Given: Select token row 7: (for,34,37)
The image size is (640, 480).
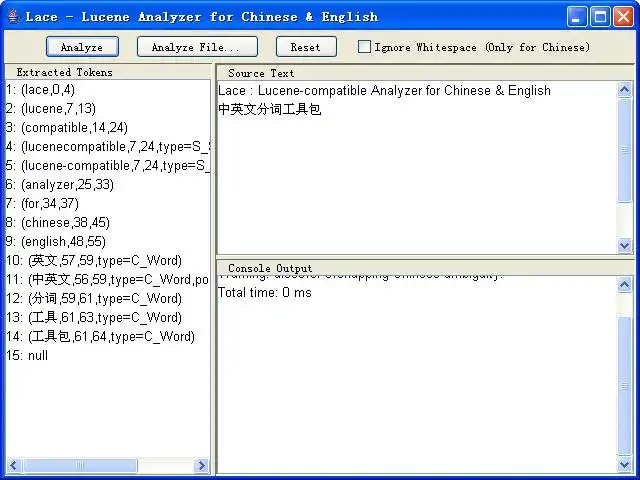Looking at the screenshot, I should click(x=108, y=203).
